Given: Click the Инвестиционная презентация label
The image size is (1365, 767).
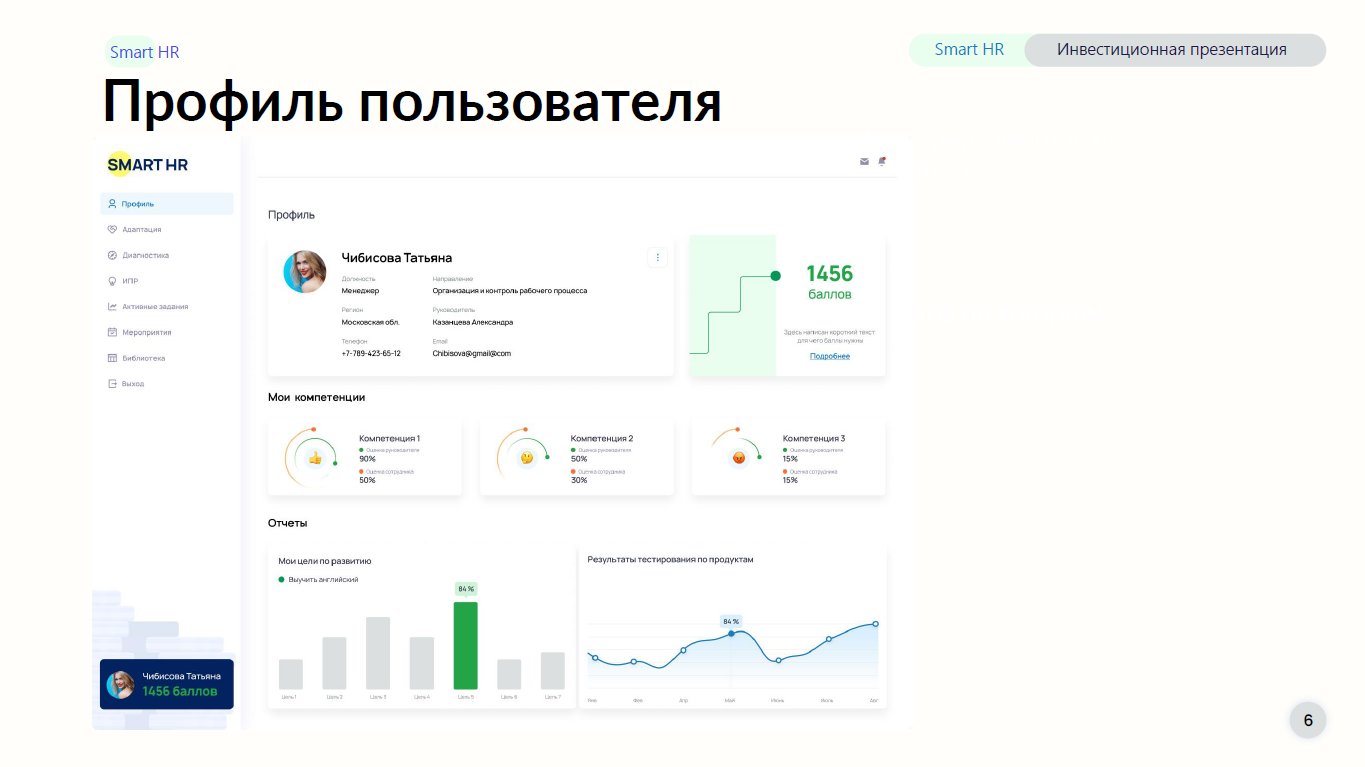Looking at the screenshot, I should pyautogui.click(x=1172, y=49).
